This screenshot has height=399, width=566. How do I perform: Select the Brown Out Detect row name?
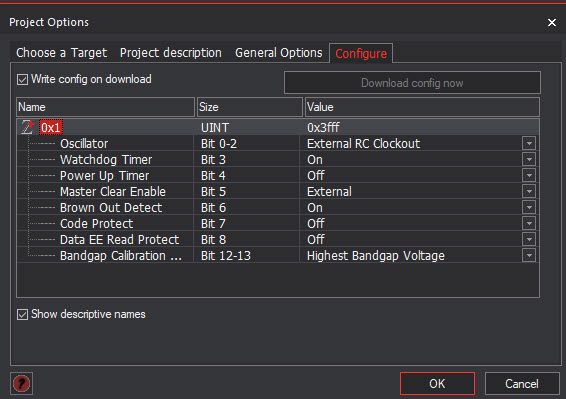click(x=111, y=208)
